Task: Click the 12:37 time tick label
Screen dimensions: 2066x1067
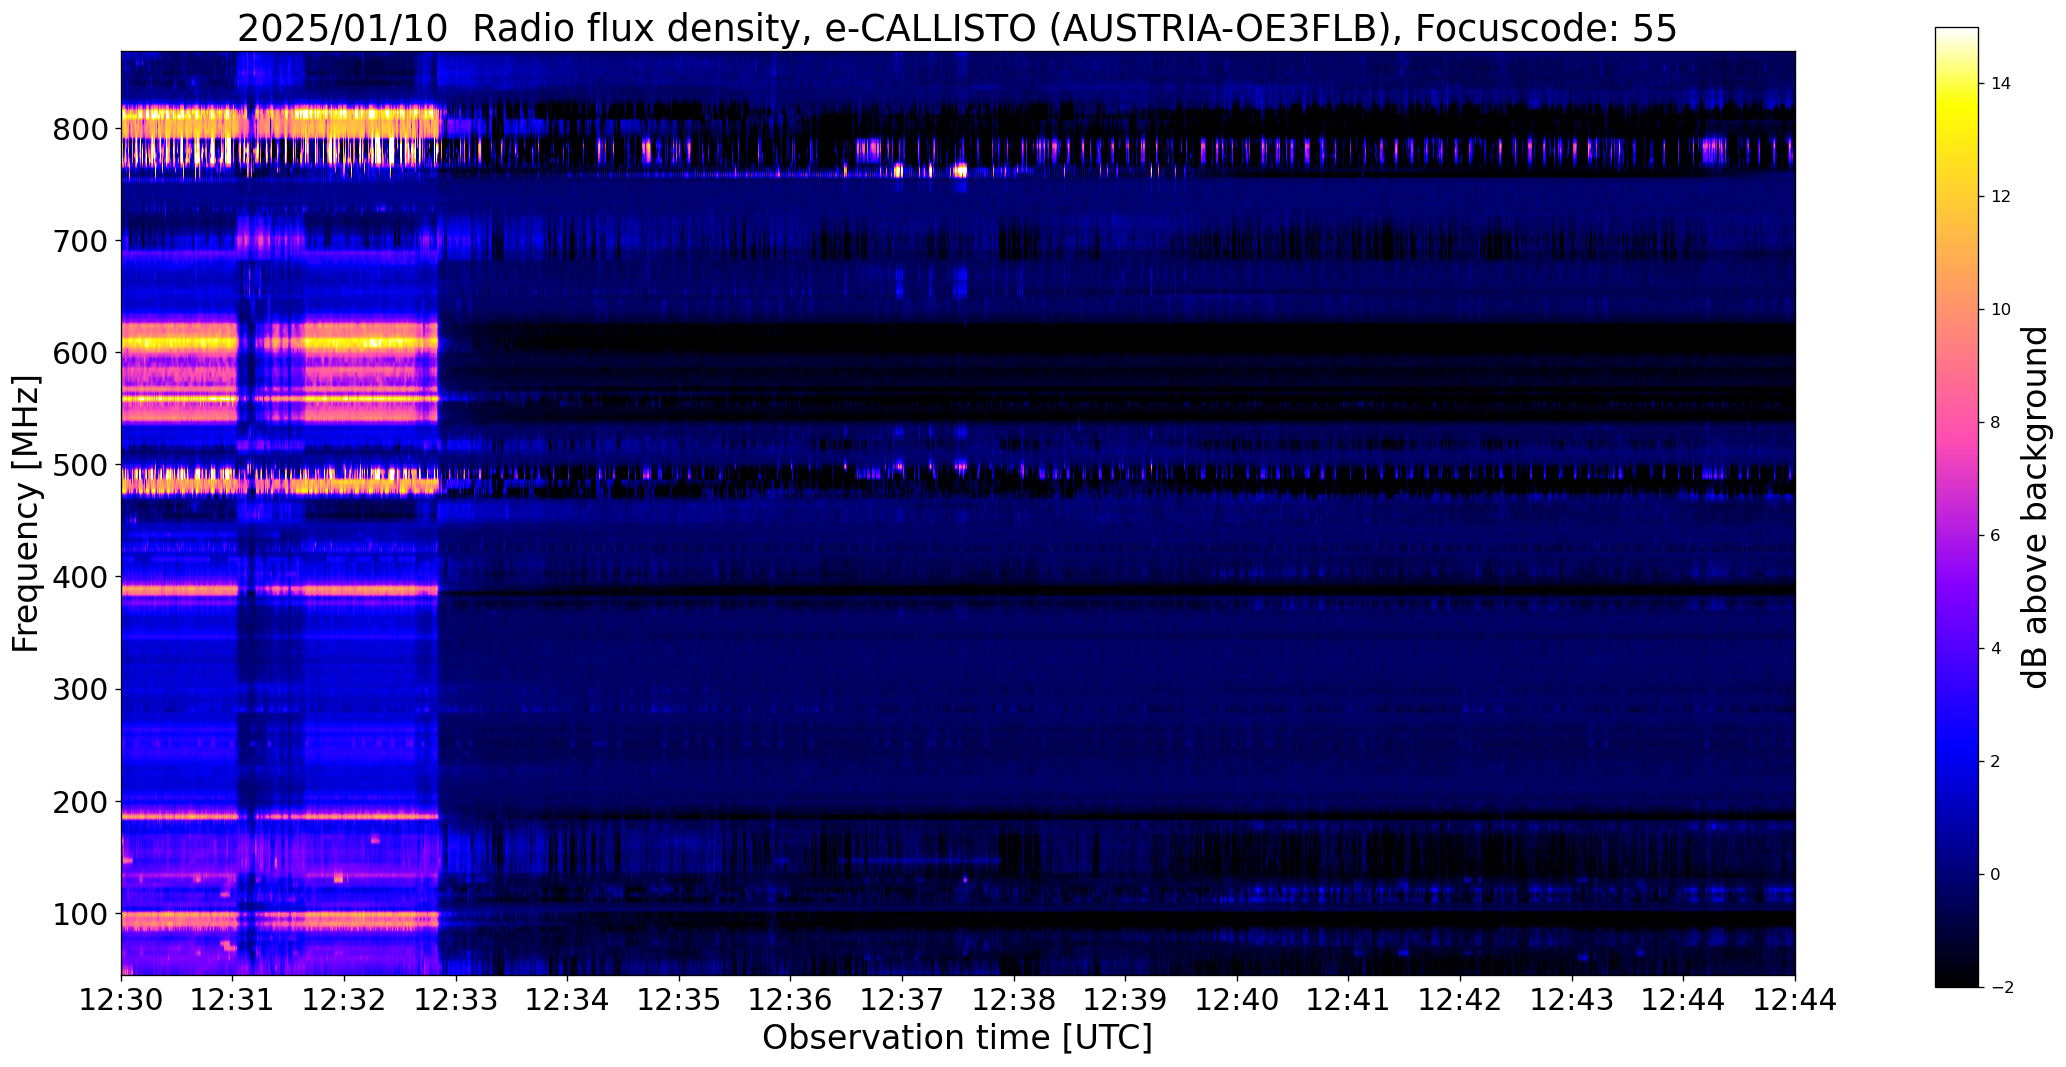Action: (x=902, y=1000)
